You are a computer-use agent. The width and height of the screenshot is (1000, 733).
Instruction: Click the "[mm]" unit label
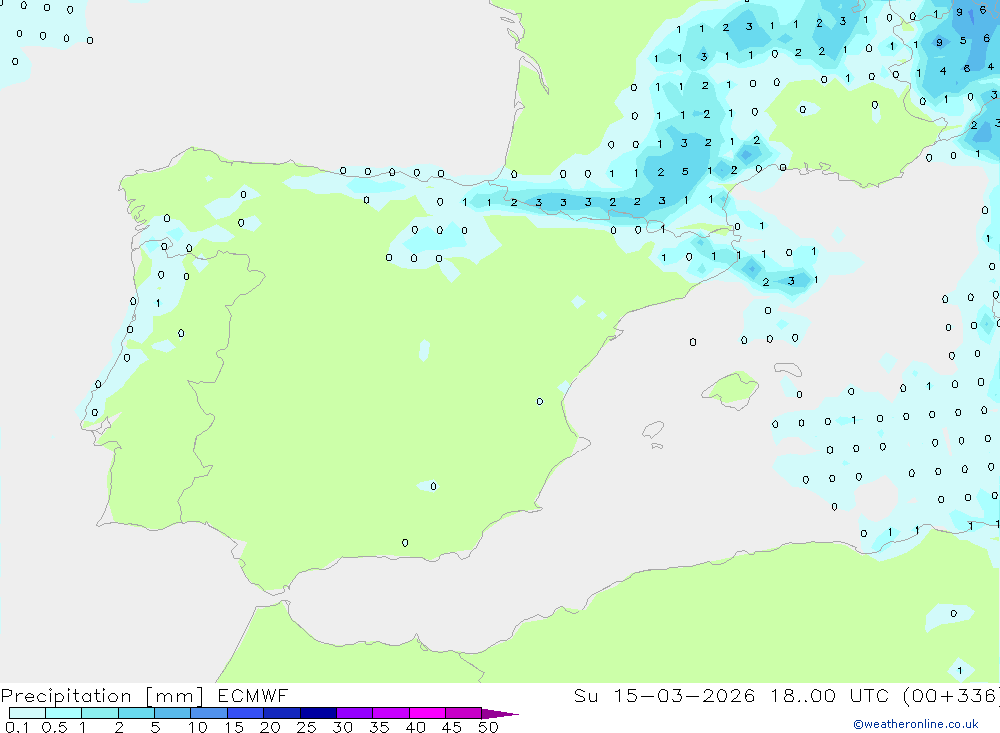175,696
